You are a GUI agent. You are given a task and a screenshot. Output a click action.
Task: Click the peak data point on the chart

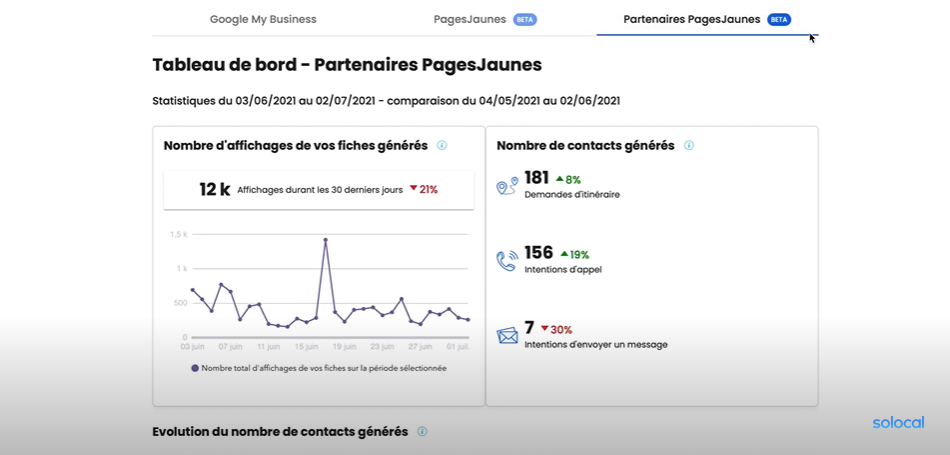pos(325,240)
